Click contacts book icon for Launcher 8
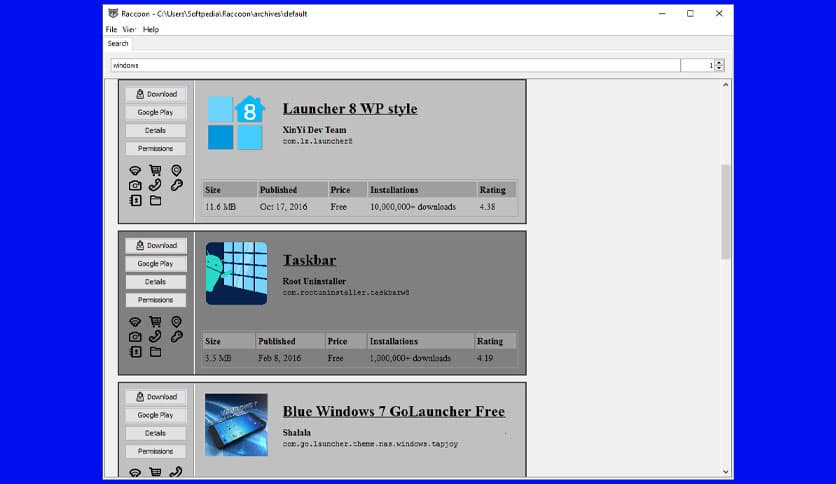 click(x=135, y=200)
